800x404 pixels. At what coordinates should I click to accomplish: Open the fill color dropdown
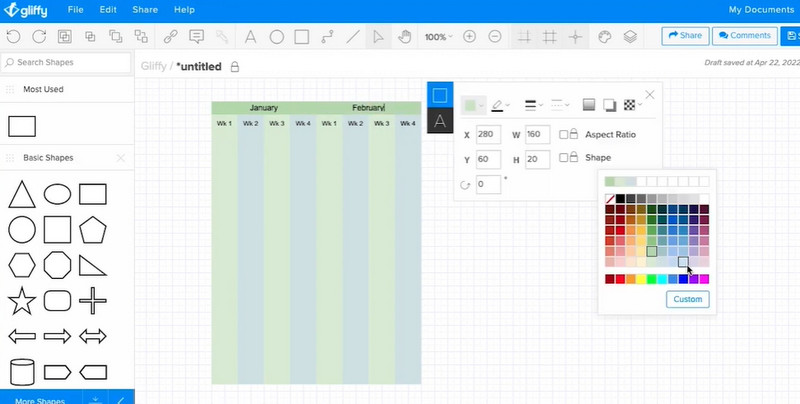pyautogui.click(x=474, y=105)
